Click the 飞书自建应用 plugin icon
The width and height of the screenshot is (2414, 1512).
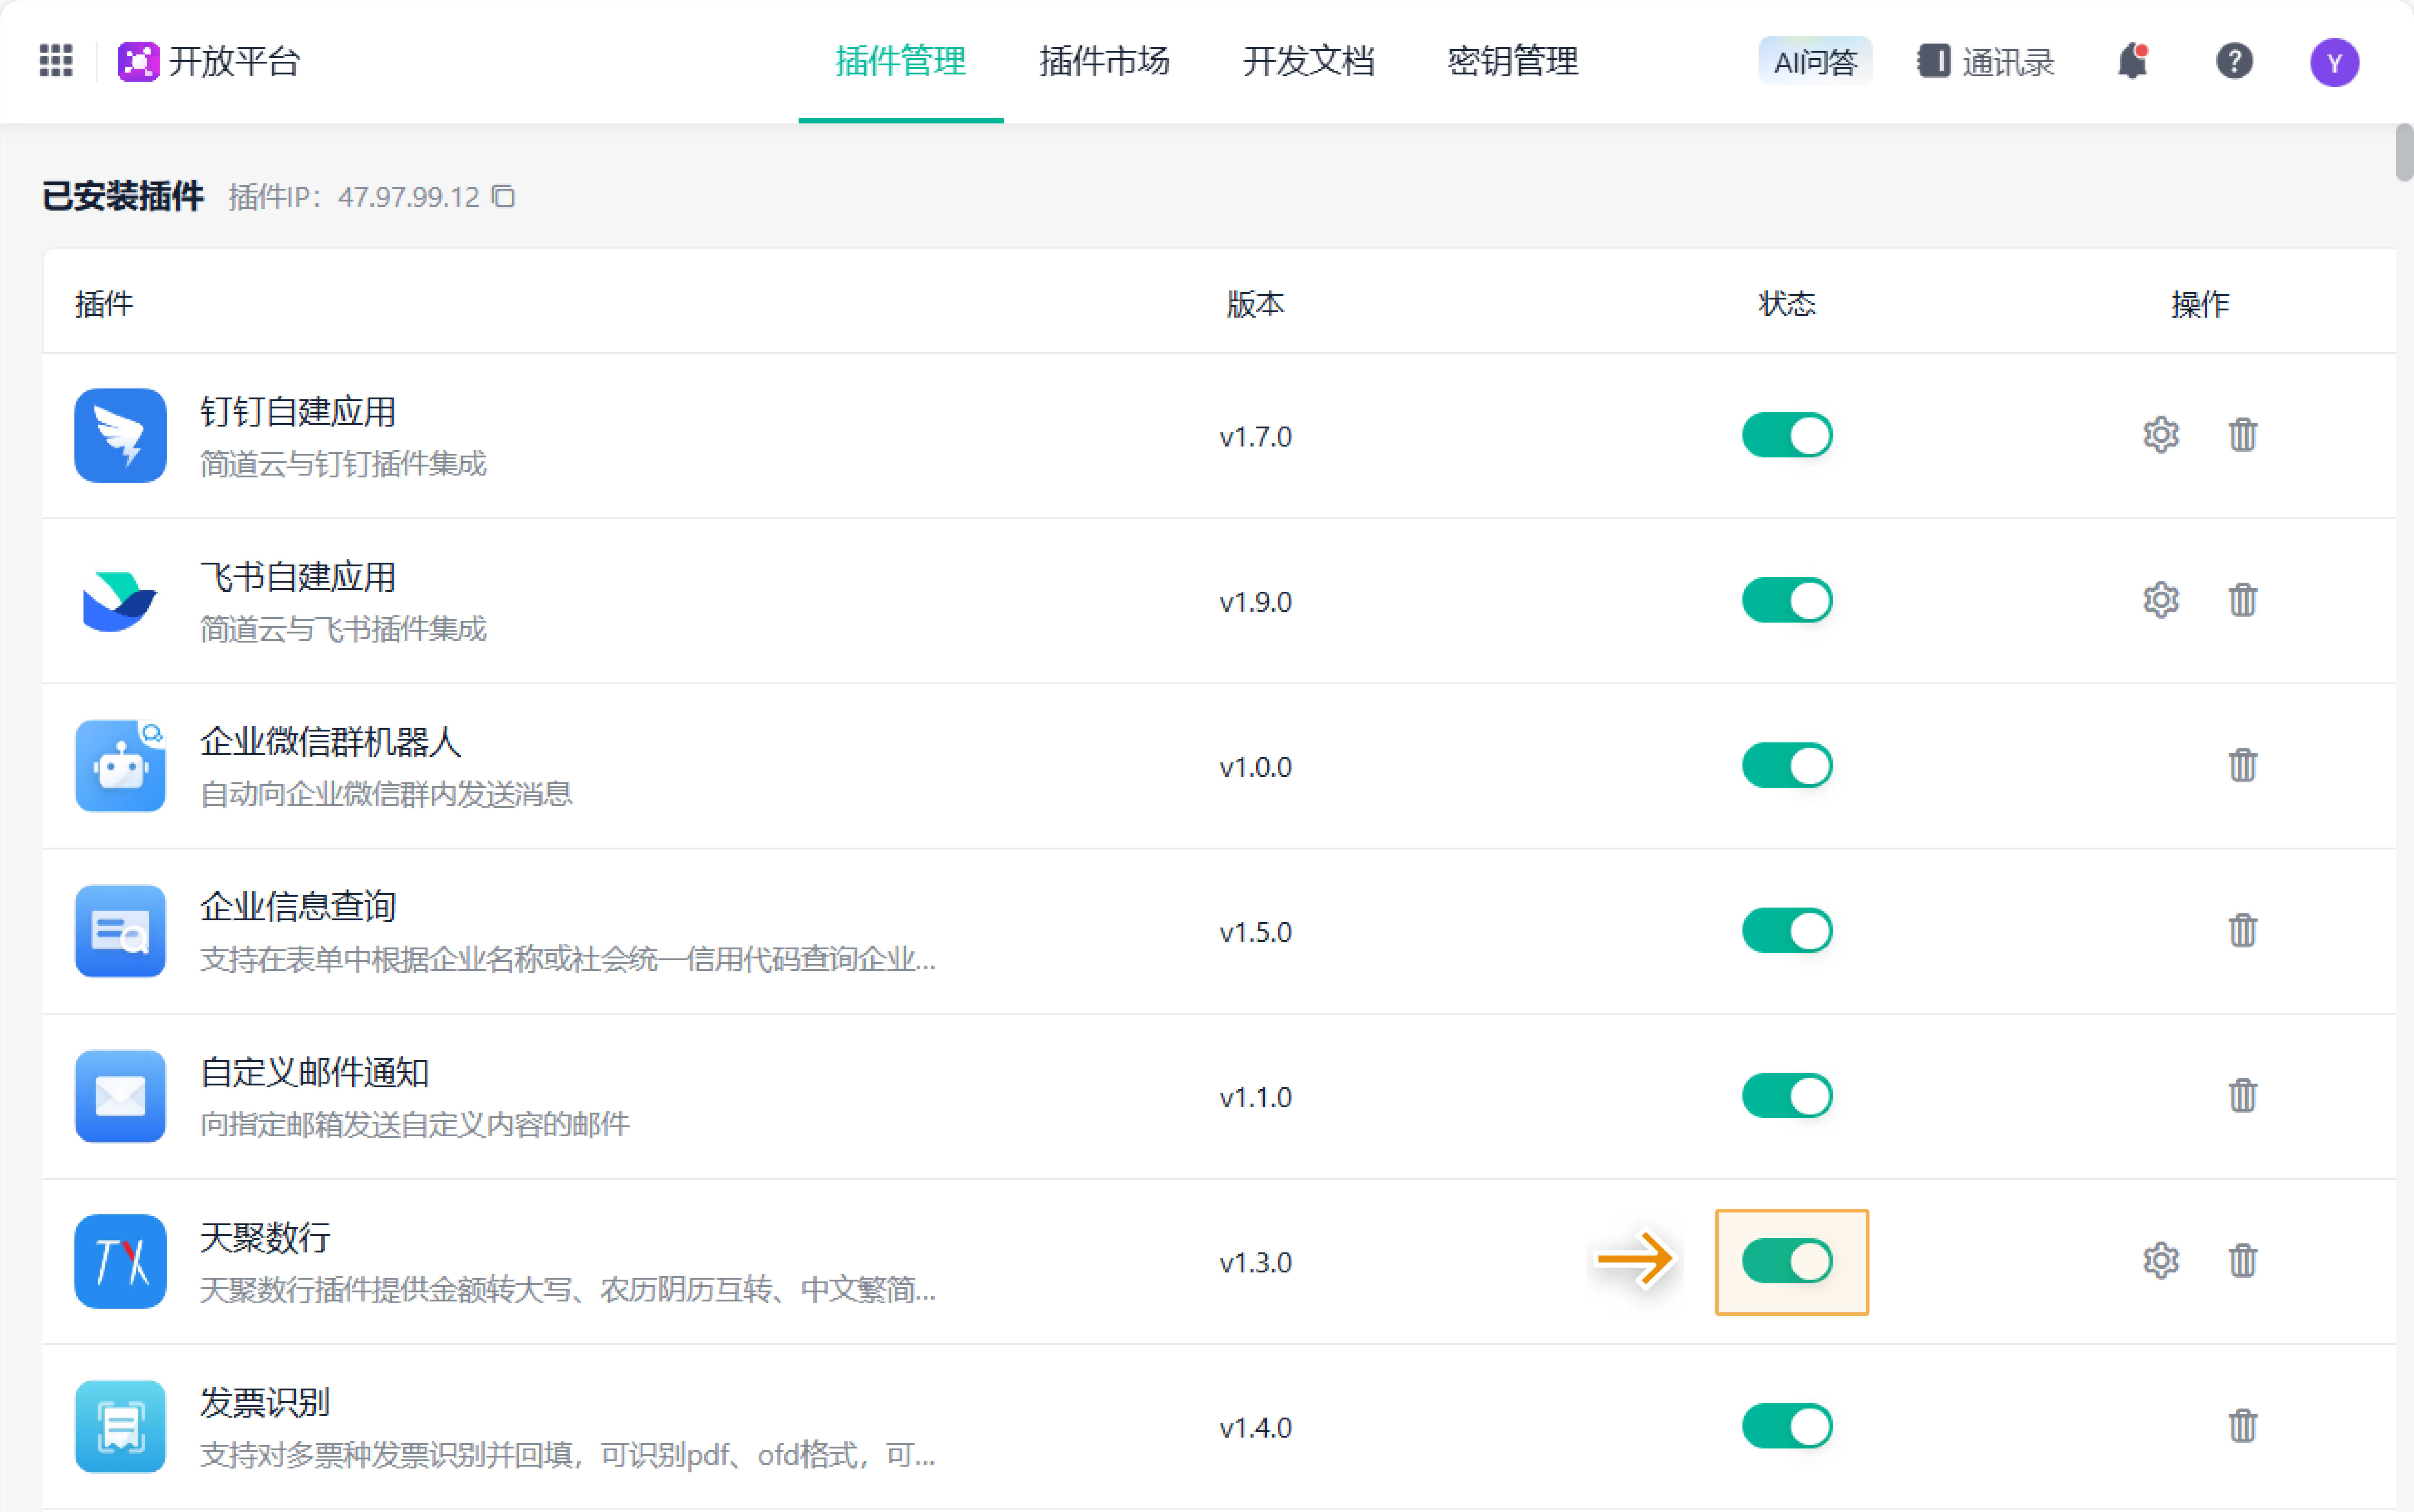click(x=120, y=600)
